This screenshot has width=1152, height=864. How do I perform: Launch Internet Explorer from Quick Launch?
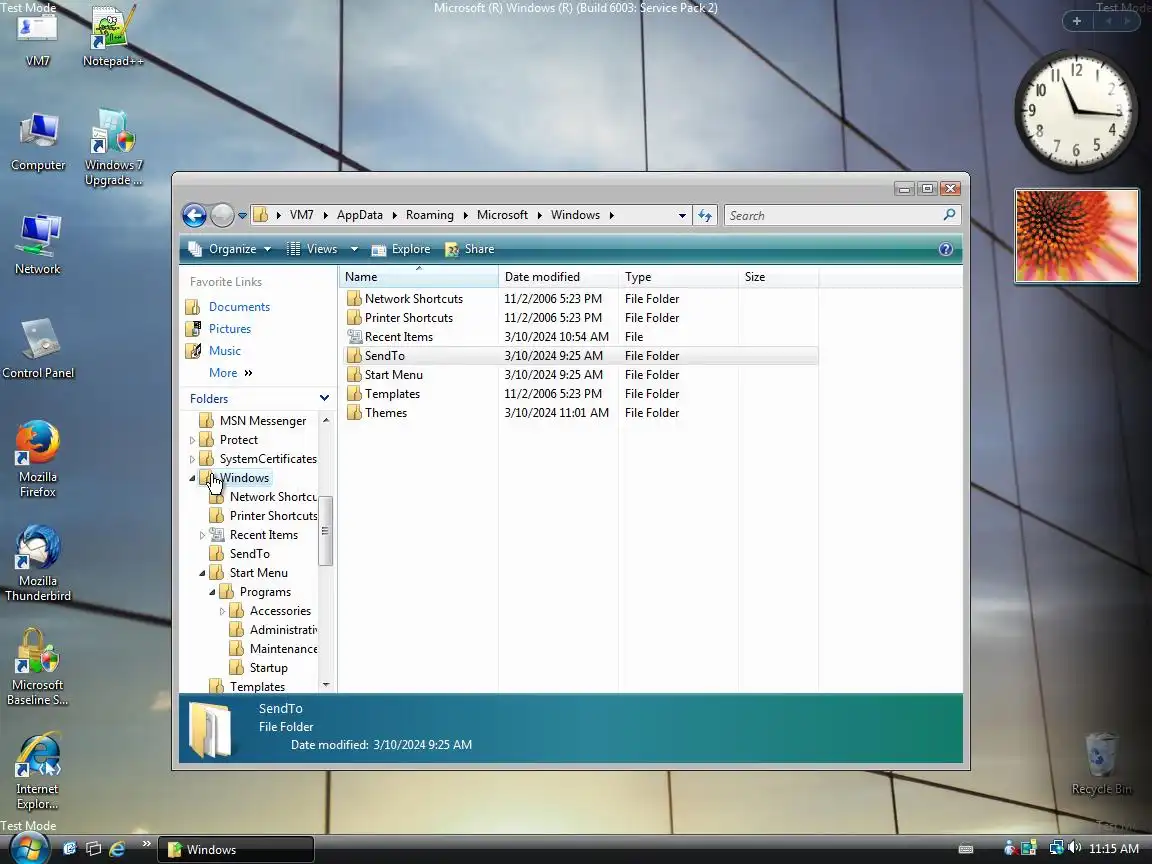(117, 849)
